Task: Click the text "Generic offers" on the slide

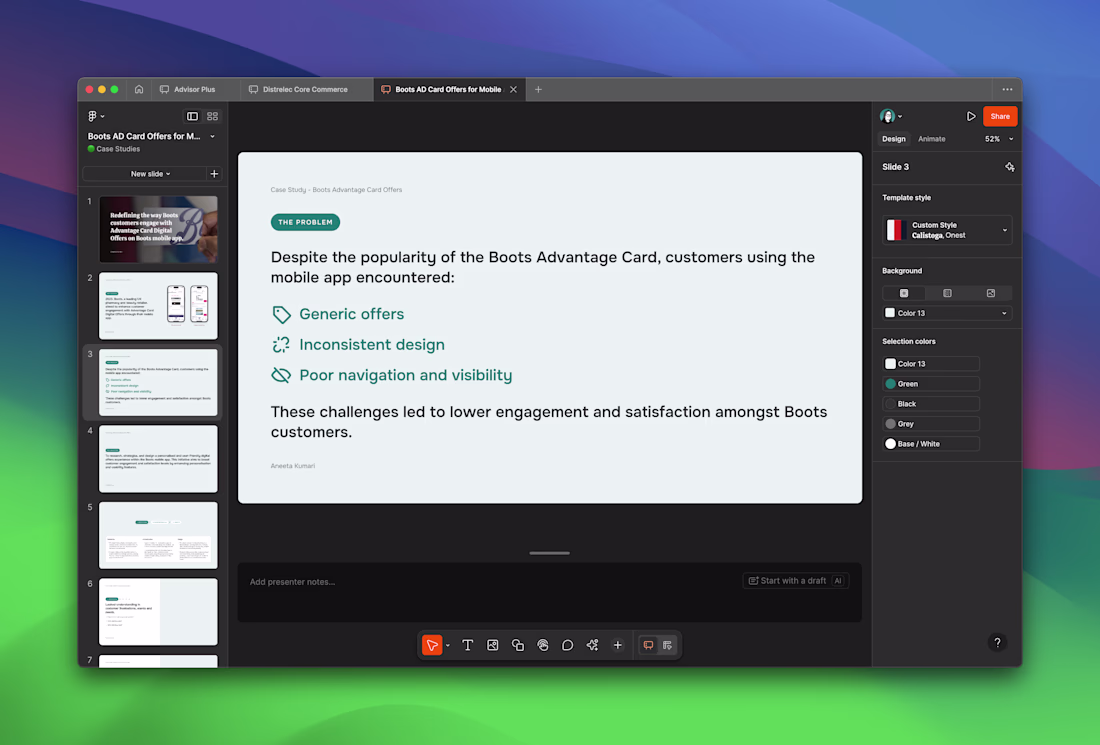Action: coord(351,314)
